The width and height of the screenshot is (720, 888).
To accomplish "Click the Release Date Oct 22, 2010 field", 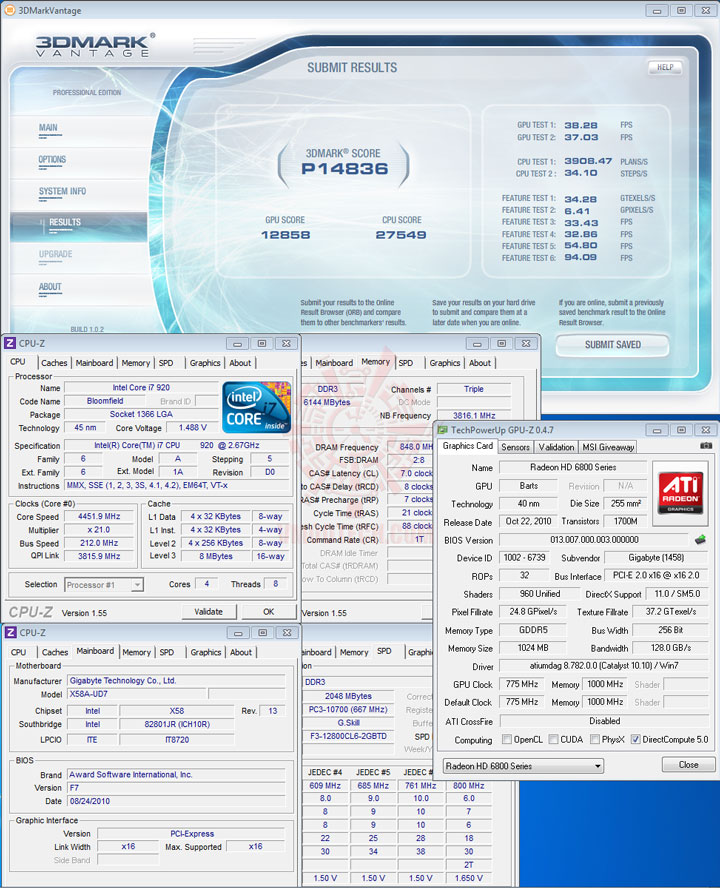I will click(x=528, y=521).
